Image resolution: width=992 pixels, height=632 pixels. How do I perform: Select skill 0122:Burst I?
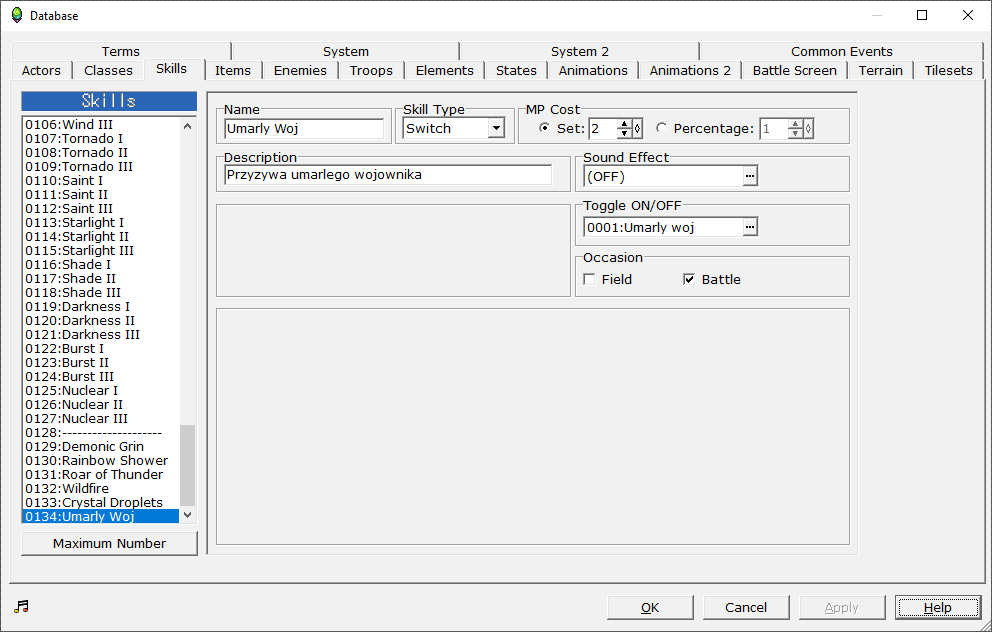(101, 349)
